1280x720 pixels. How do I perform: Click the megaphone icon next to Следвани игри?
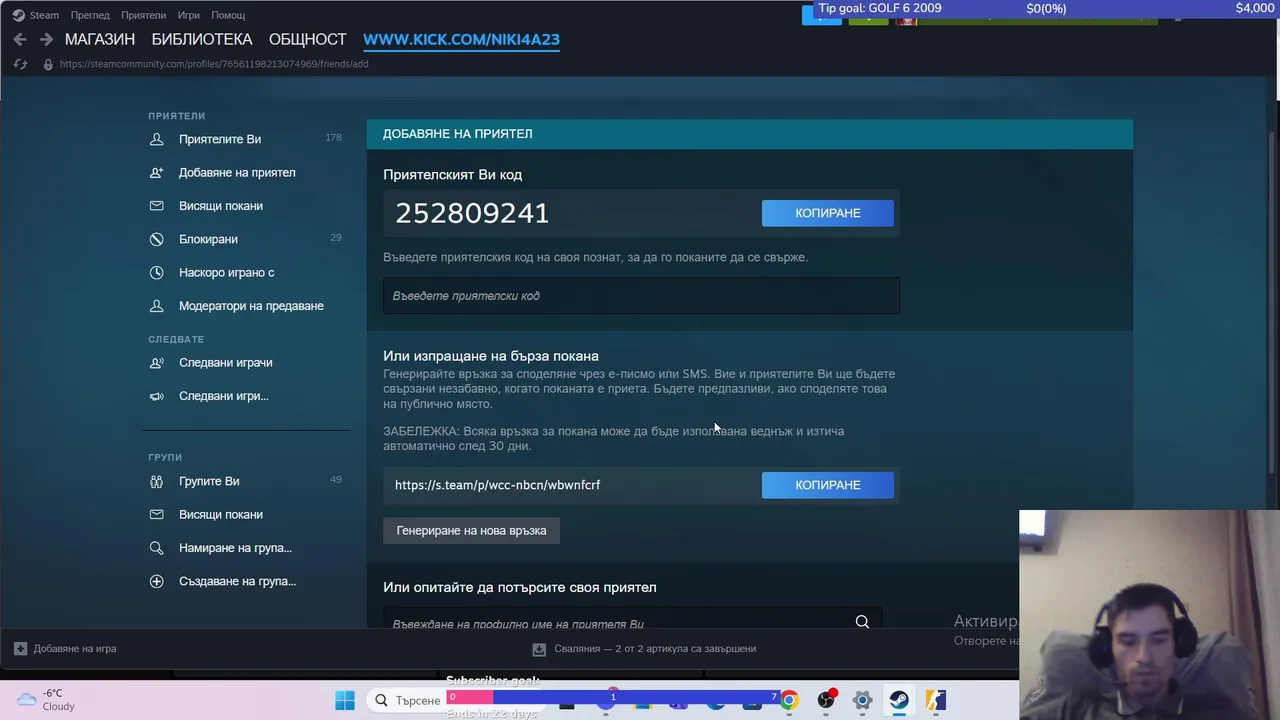(x=156, y=396)
